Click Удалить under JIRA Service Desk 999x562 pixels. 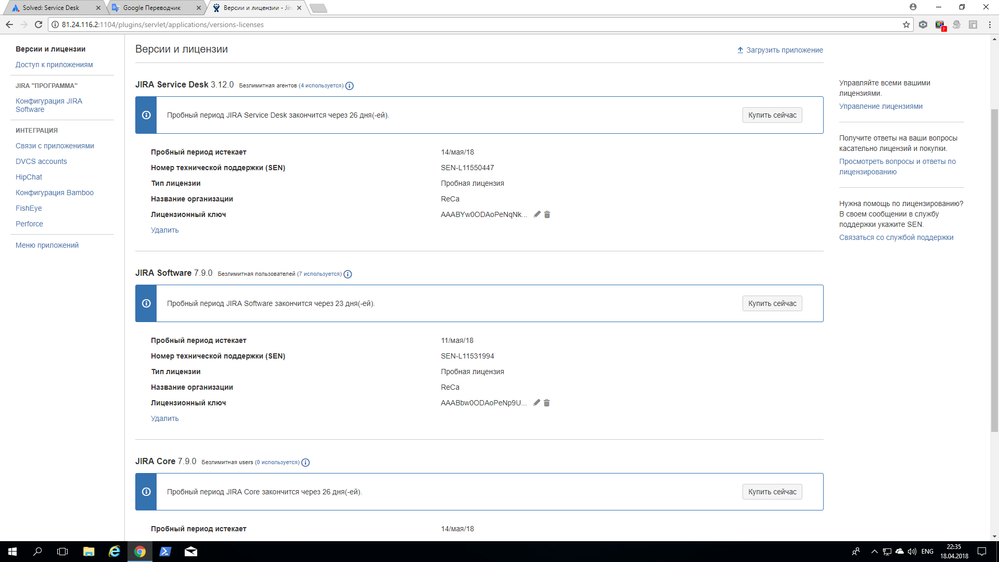click(x=164, y=230)
